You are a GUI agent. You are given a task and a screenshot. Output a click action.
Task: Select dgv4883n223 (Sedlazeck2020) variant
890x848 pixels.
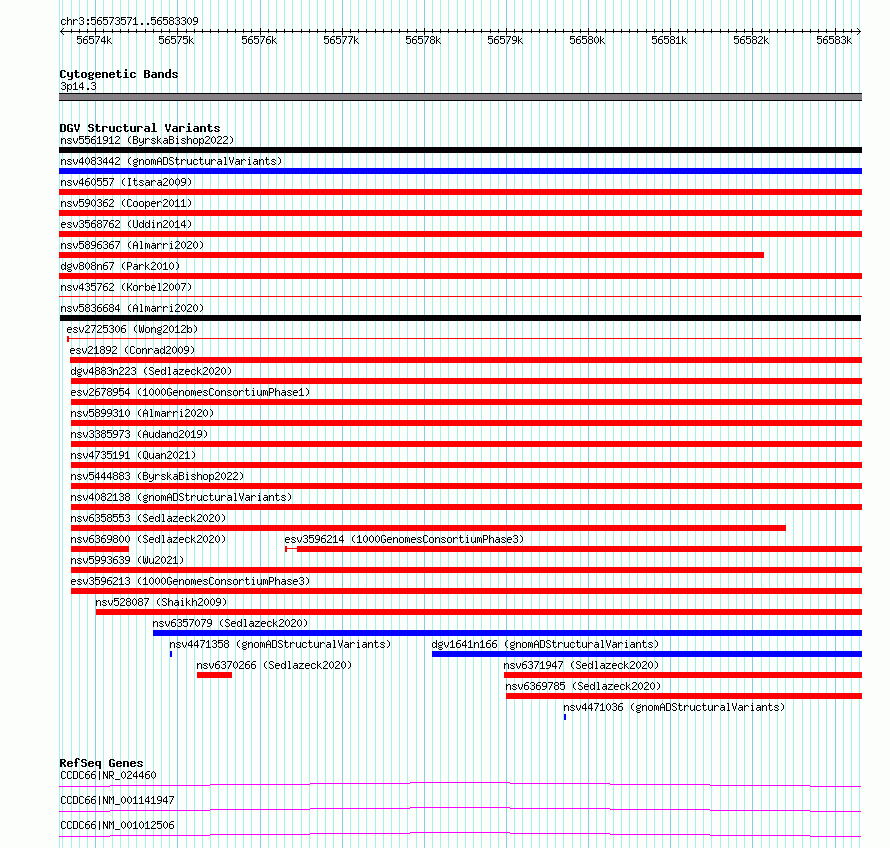point(151,371)
